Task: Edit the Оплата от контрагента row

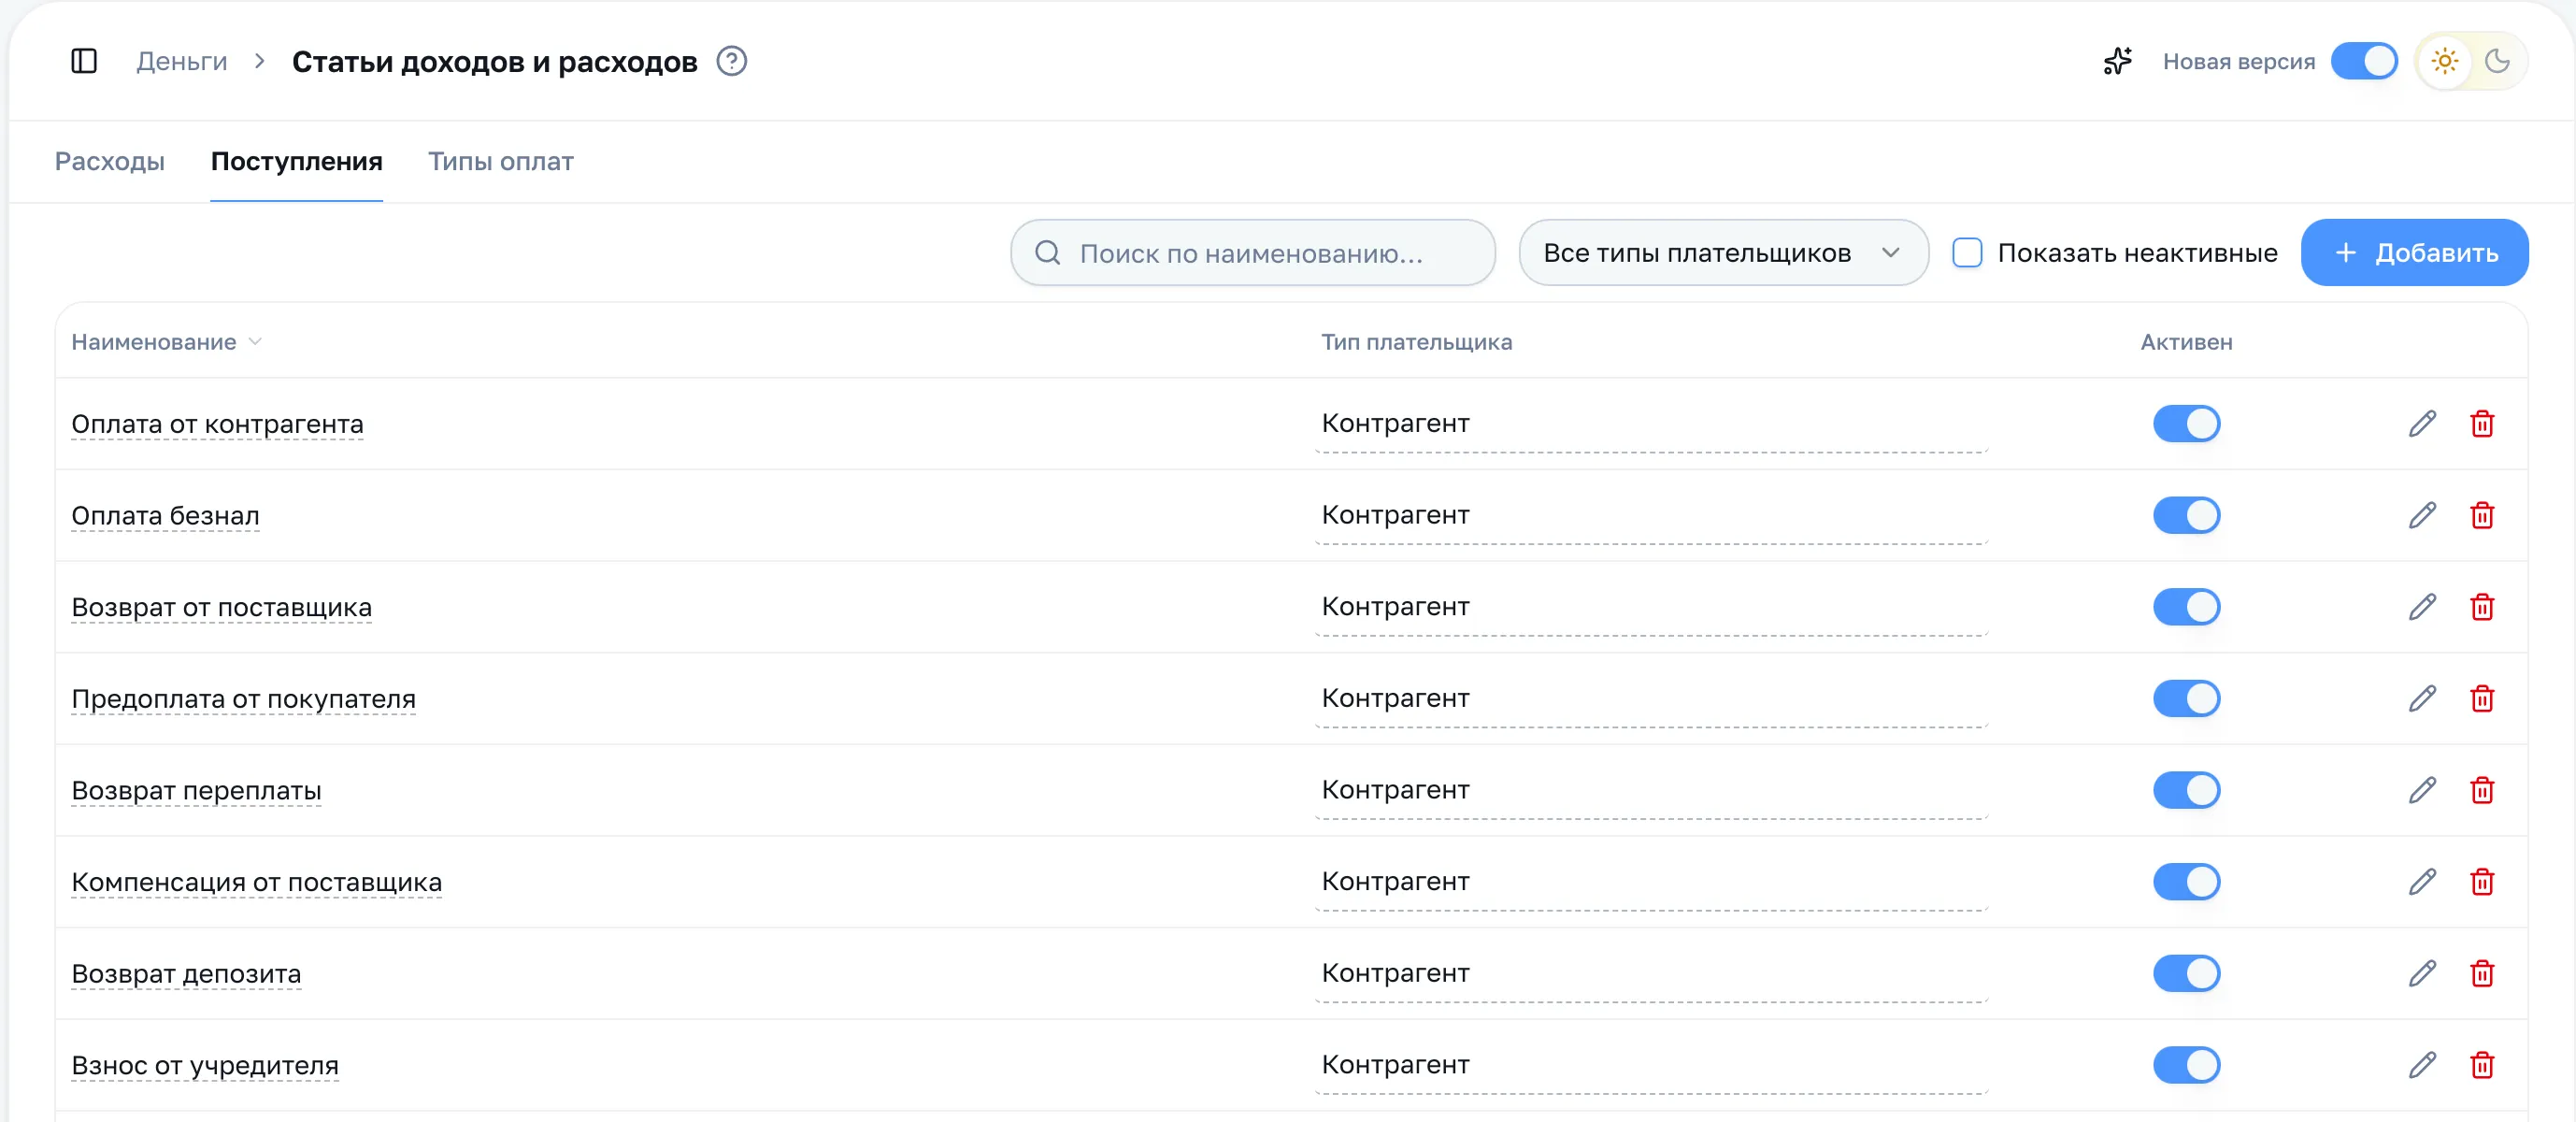Action: (2421, 424)
